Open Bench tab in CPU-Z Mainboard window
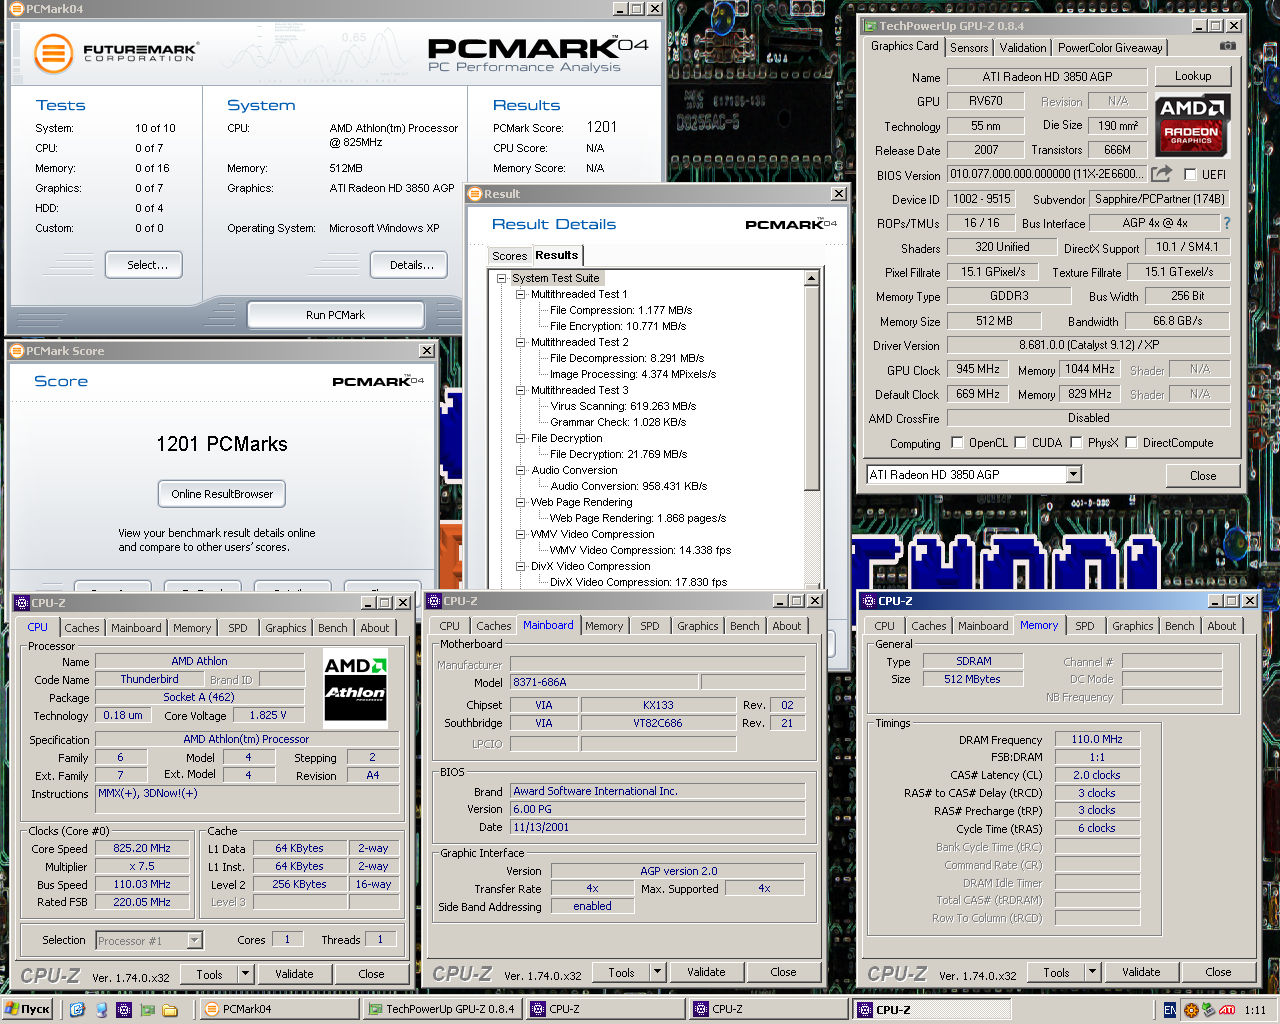This screenshot has height=1024, width=1280. pyautogui.click(x=745, y=626)
